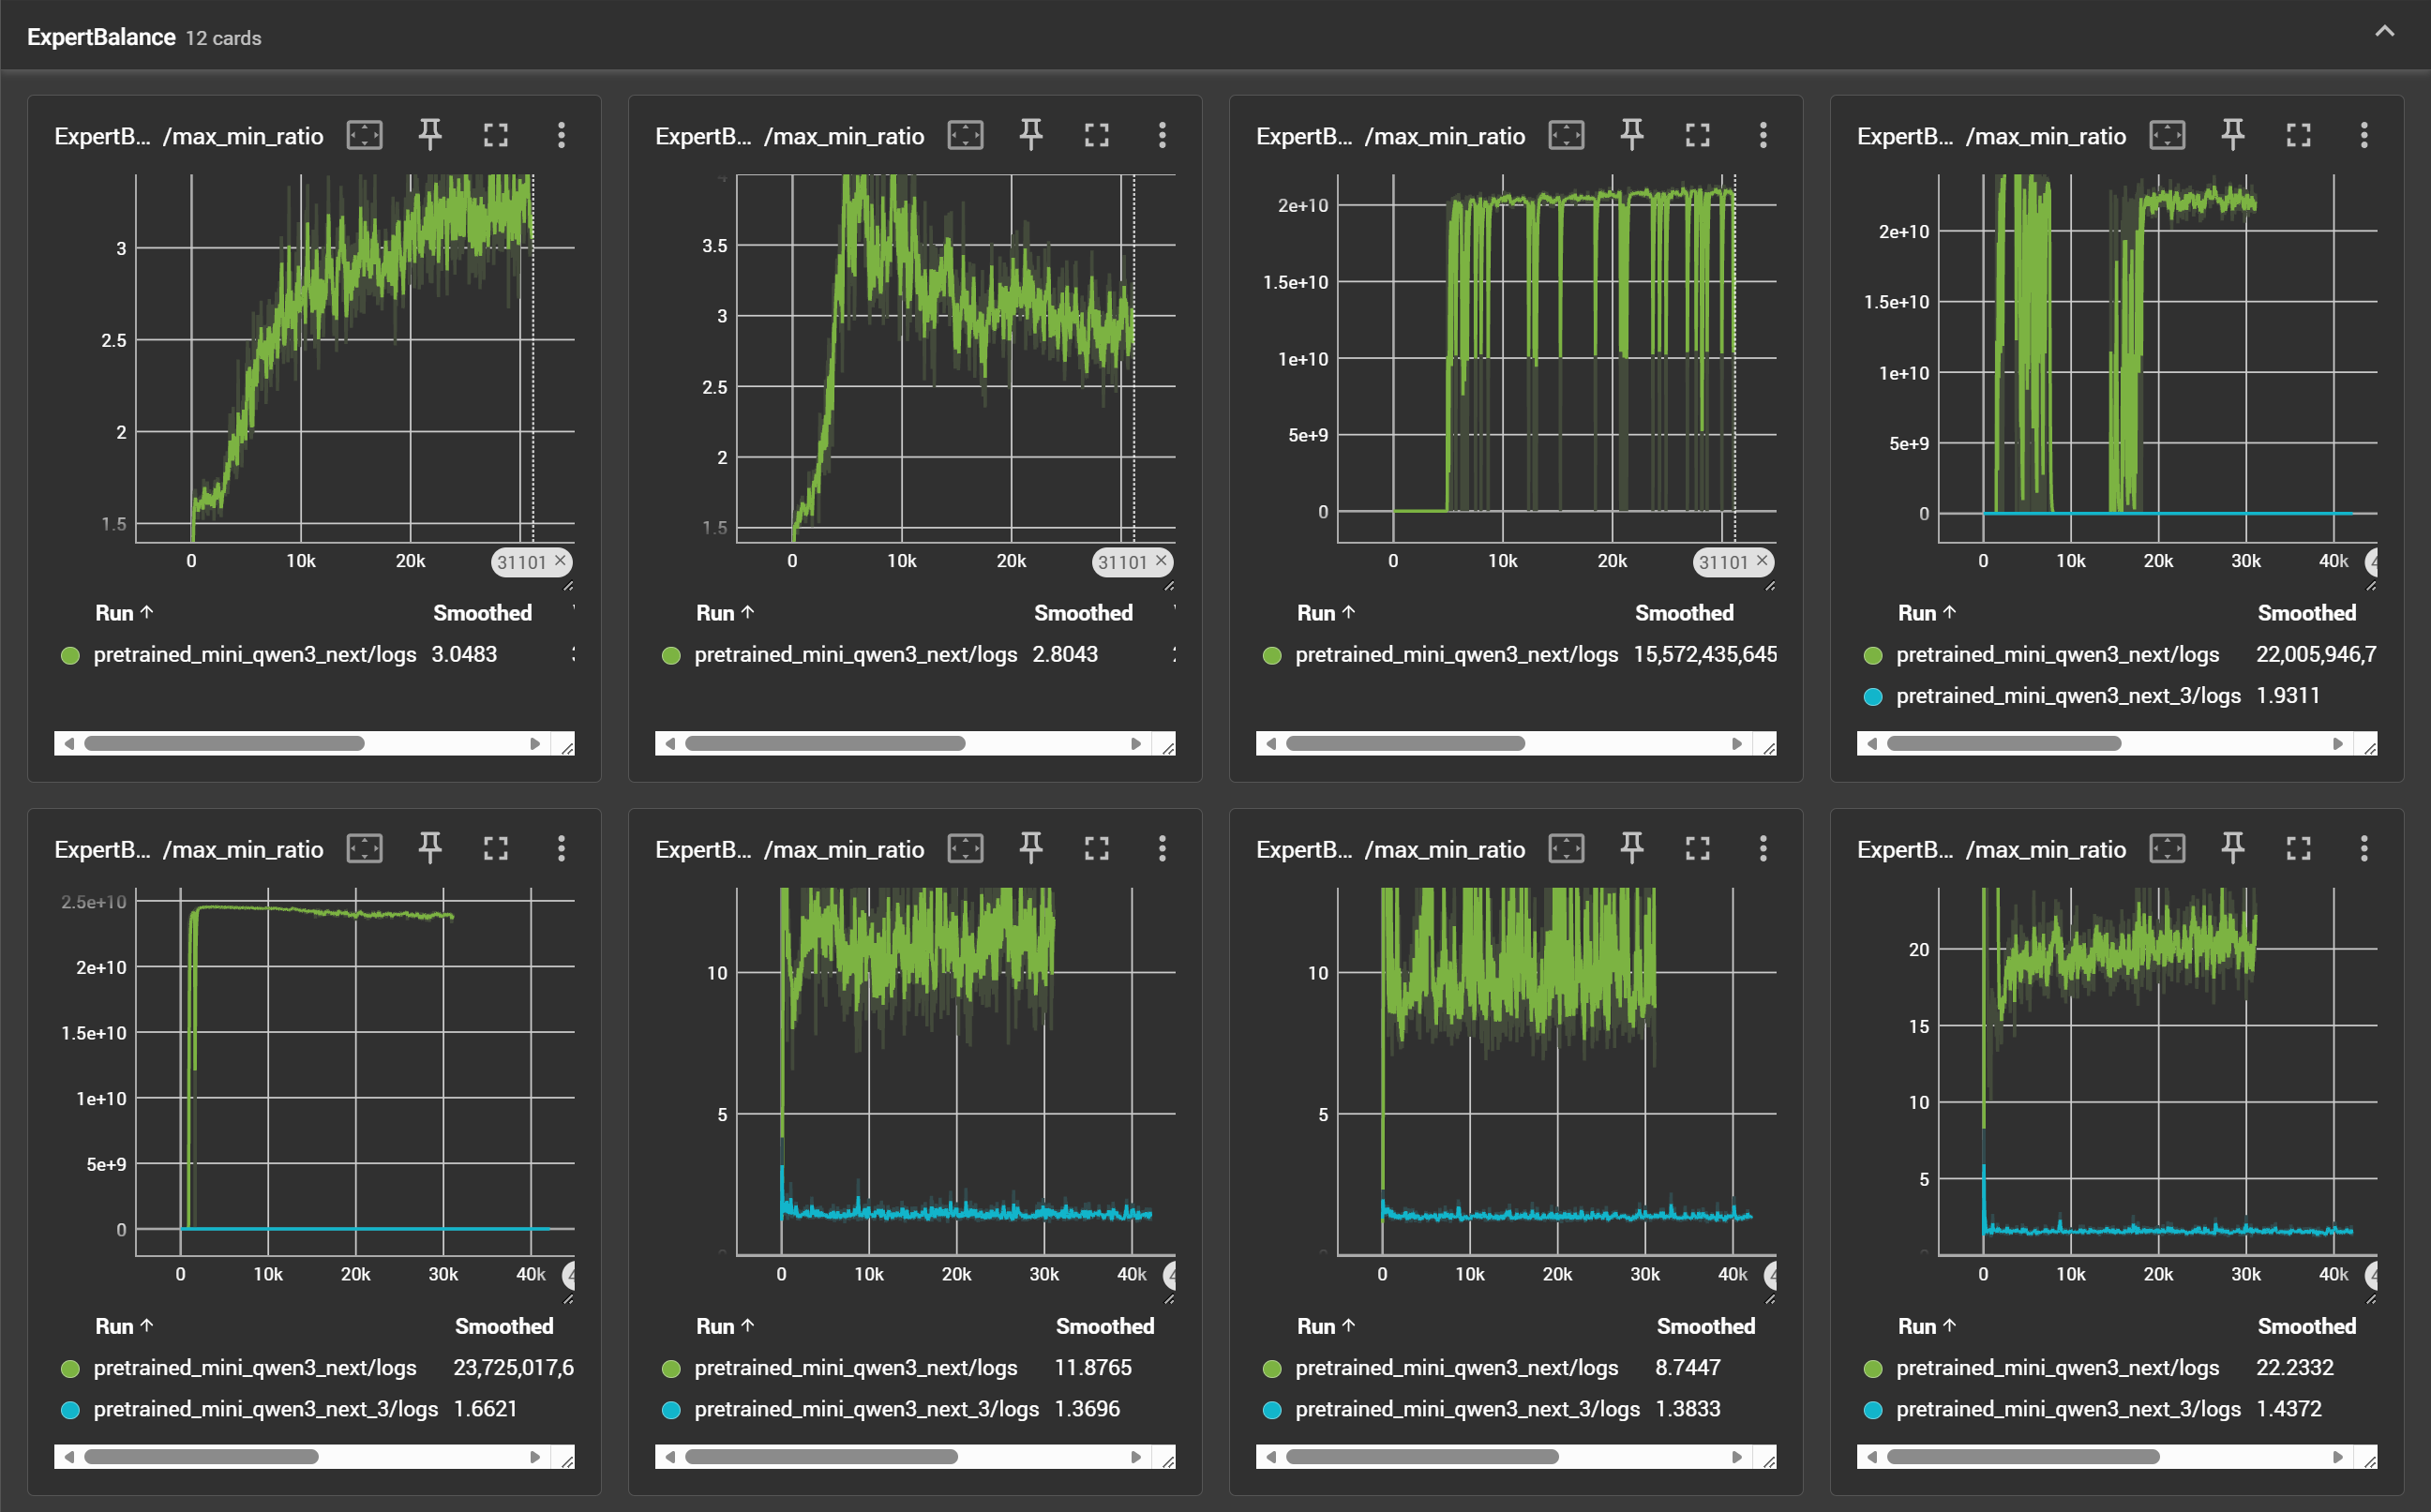Image resolution: width=2431 pixels, height=1512 pixels.
Task: Open fullscreen for third top-row chart
Action: point(1697,135)
